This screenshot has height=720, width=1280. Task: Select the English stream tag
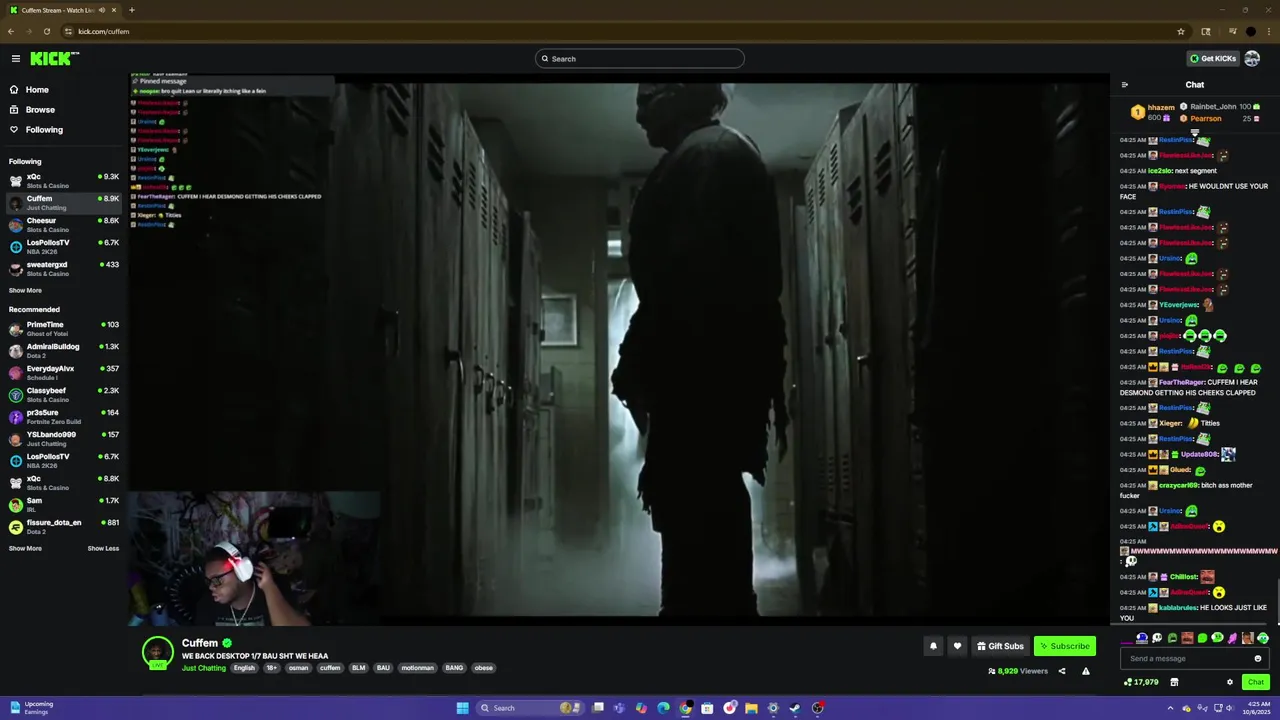point(244,668)
